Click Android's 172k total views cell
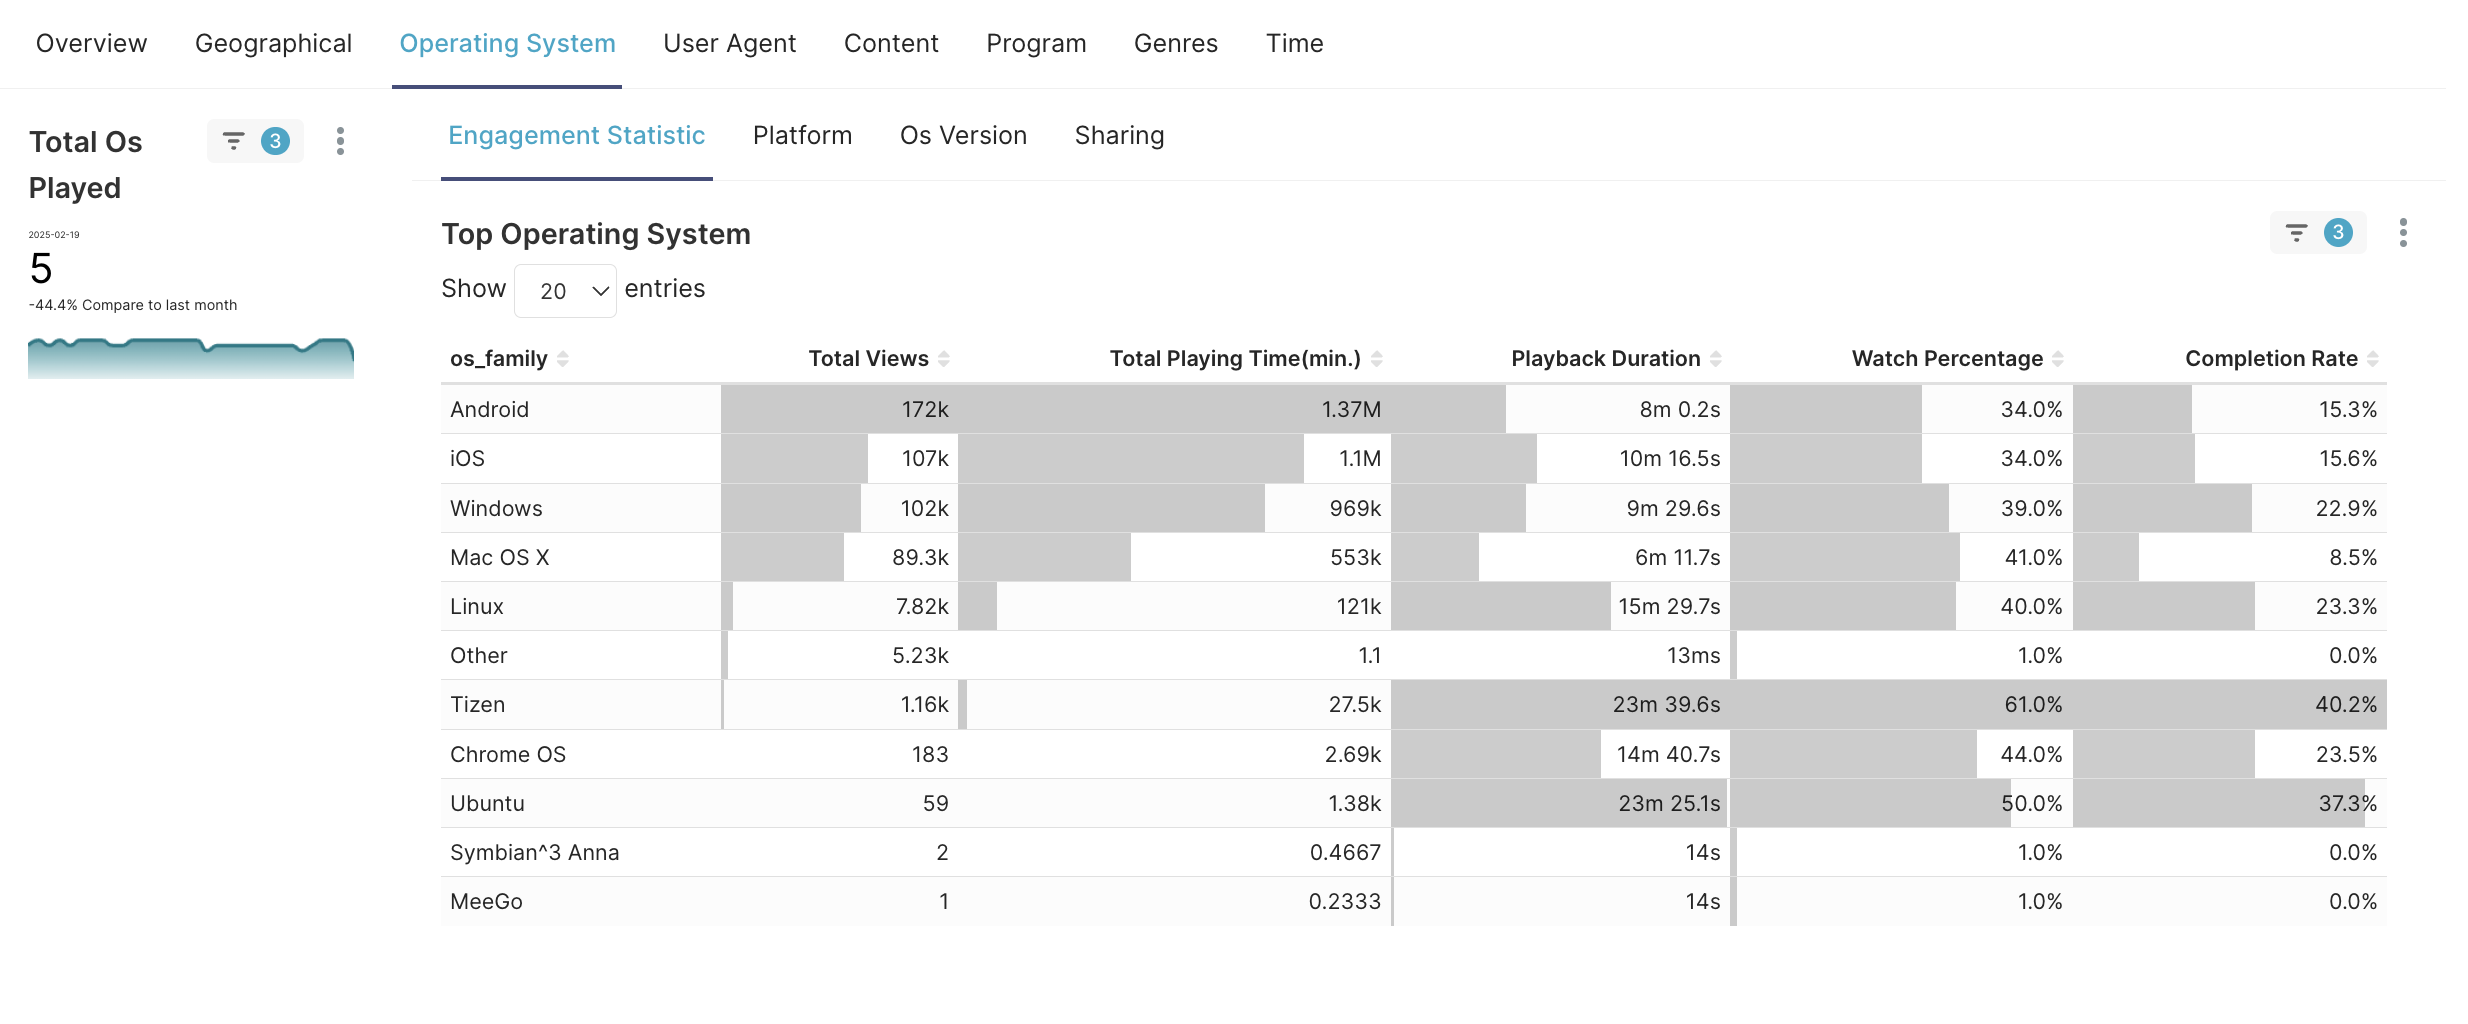This screenshot has height=1024, width=2468. (x=839, y=409)
